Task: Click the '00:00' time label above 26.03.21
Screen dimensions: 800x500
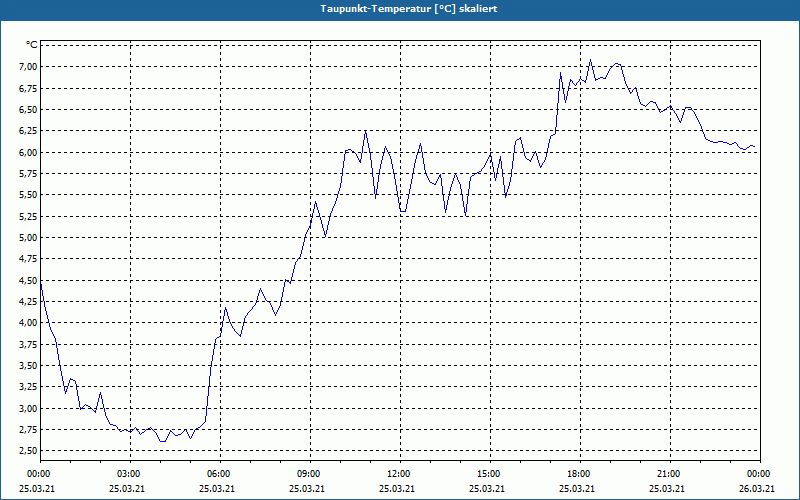Action: pyautogui.click(x=759, y=474)
